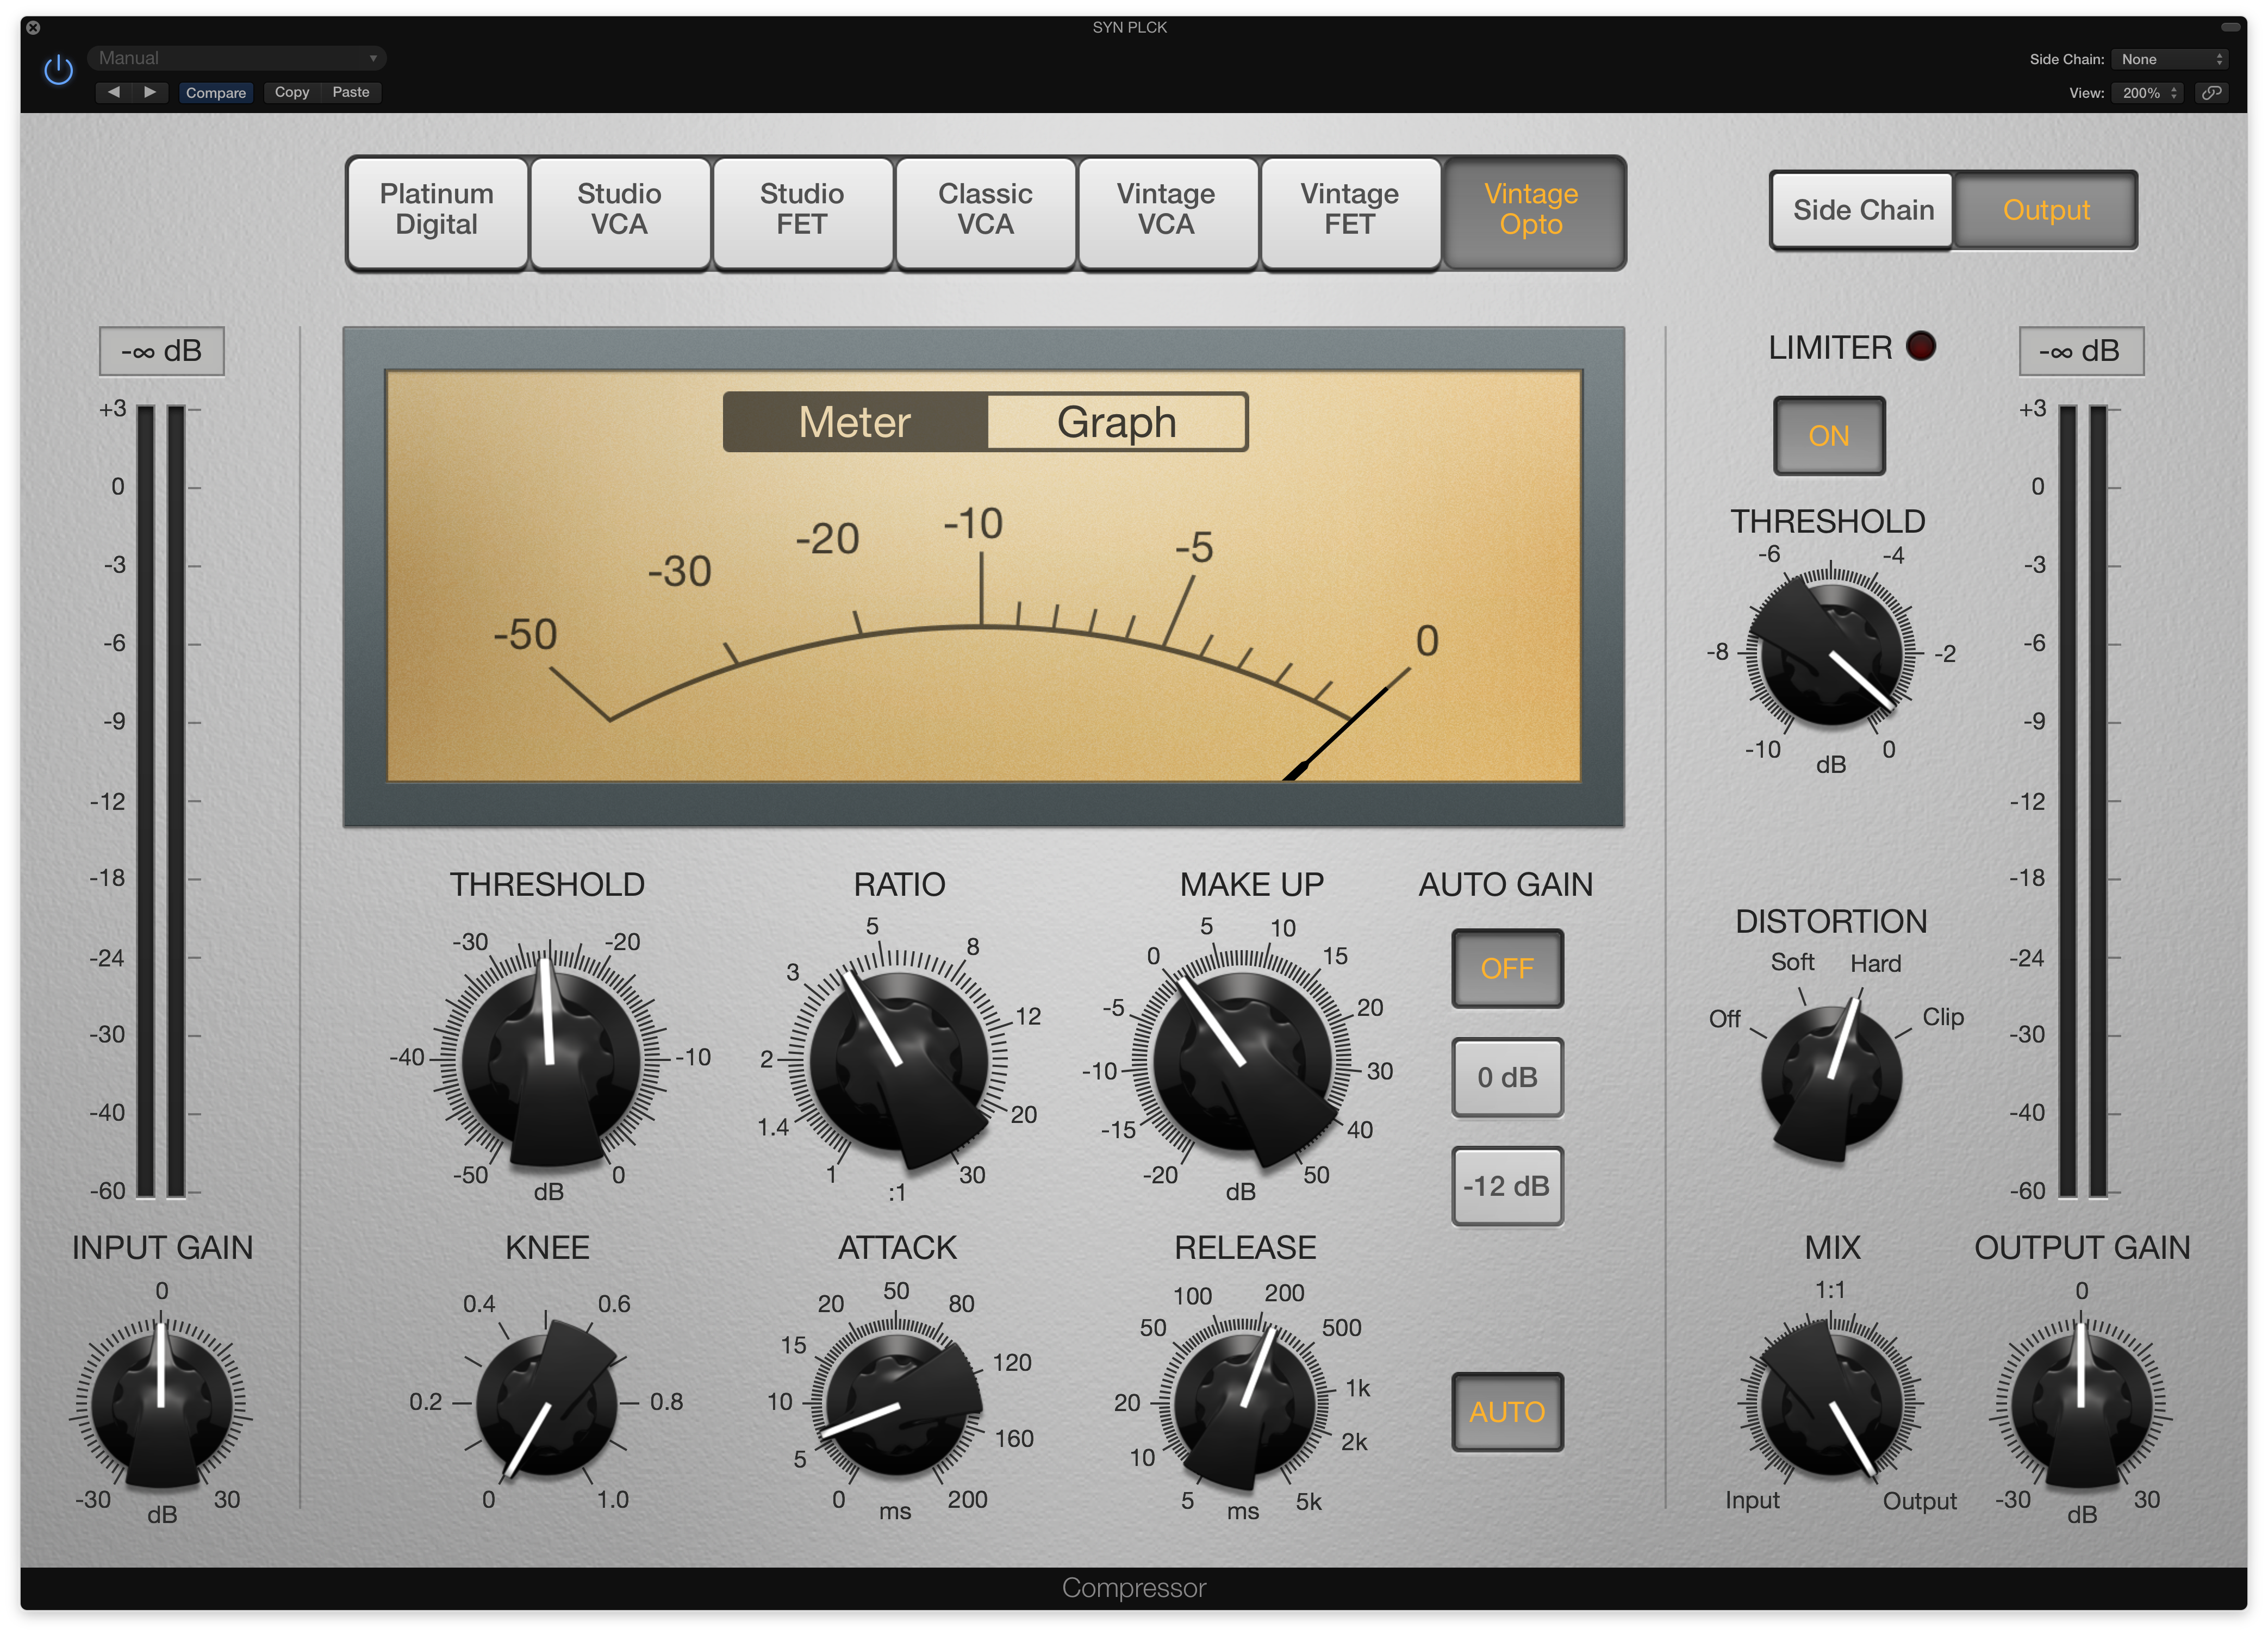Open the Manual preset dropdown
This screenshot has width=2268, height=1635.
[237, 58]
